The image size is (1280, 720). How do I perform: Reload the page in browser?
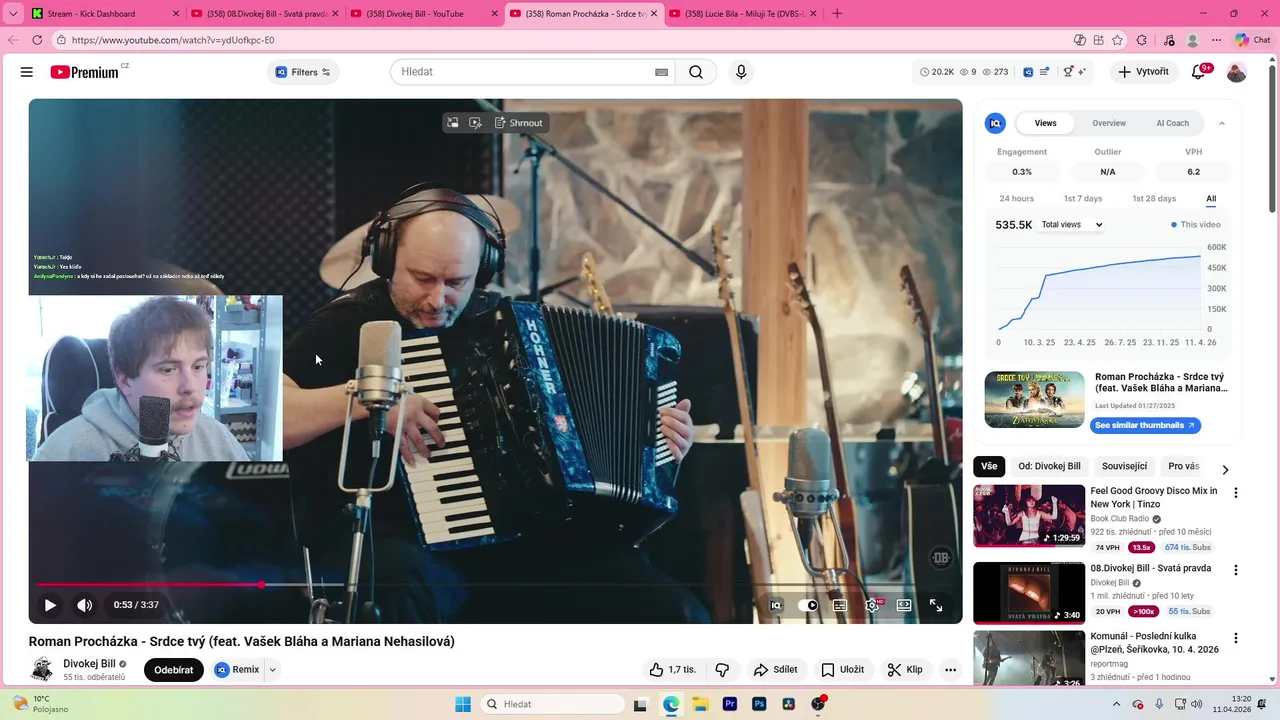pos(37,40)
